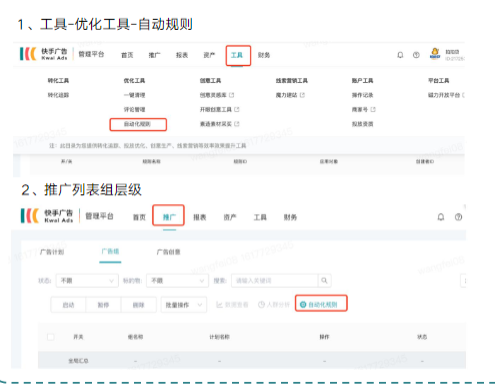Click help question icon in step 2 header

[458, 217]
